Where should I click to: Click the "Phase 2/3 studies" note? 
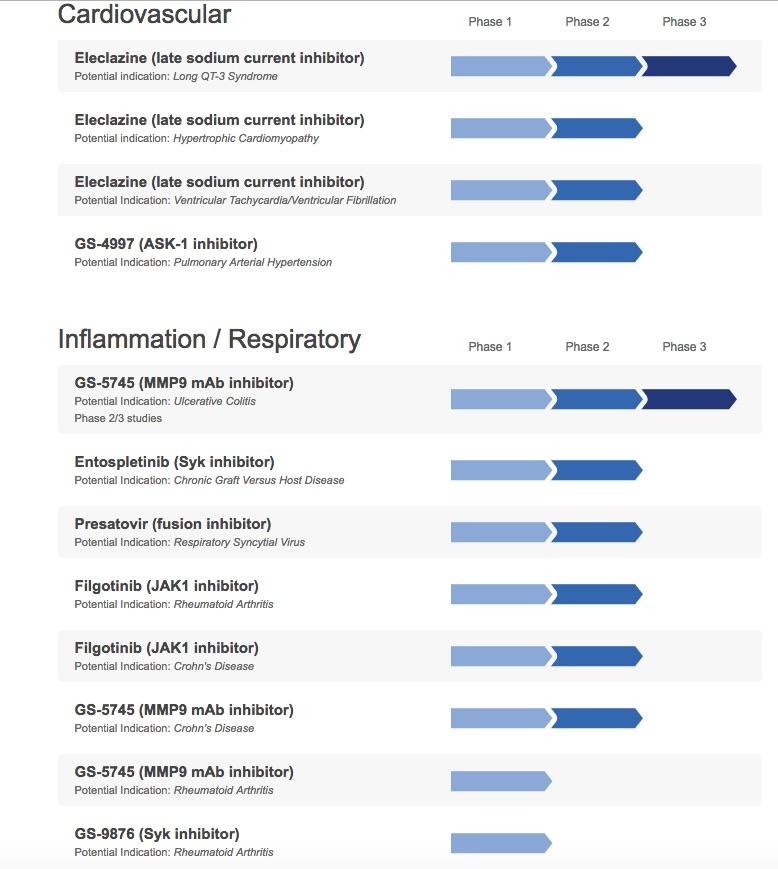[x=118, y=418]
